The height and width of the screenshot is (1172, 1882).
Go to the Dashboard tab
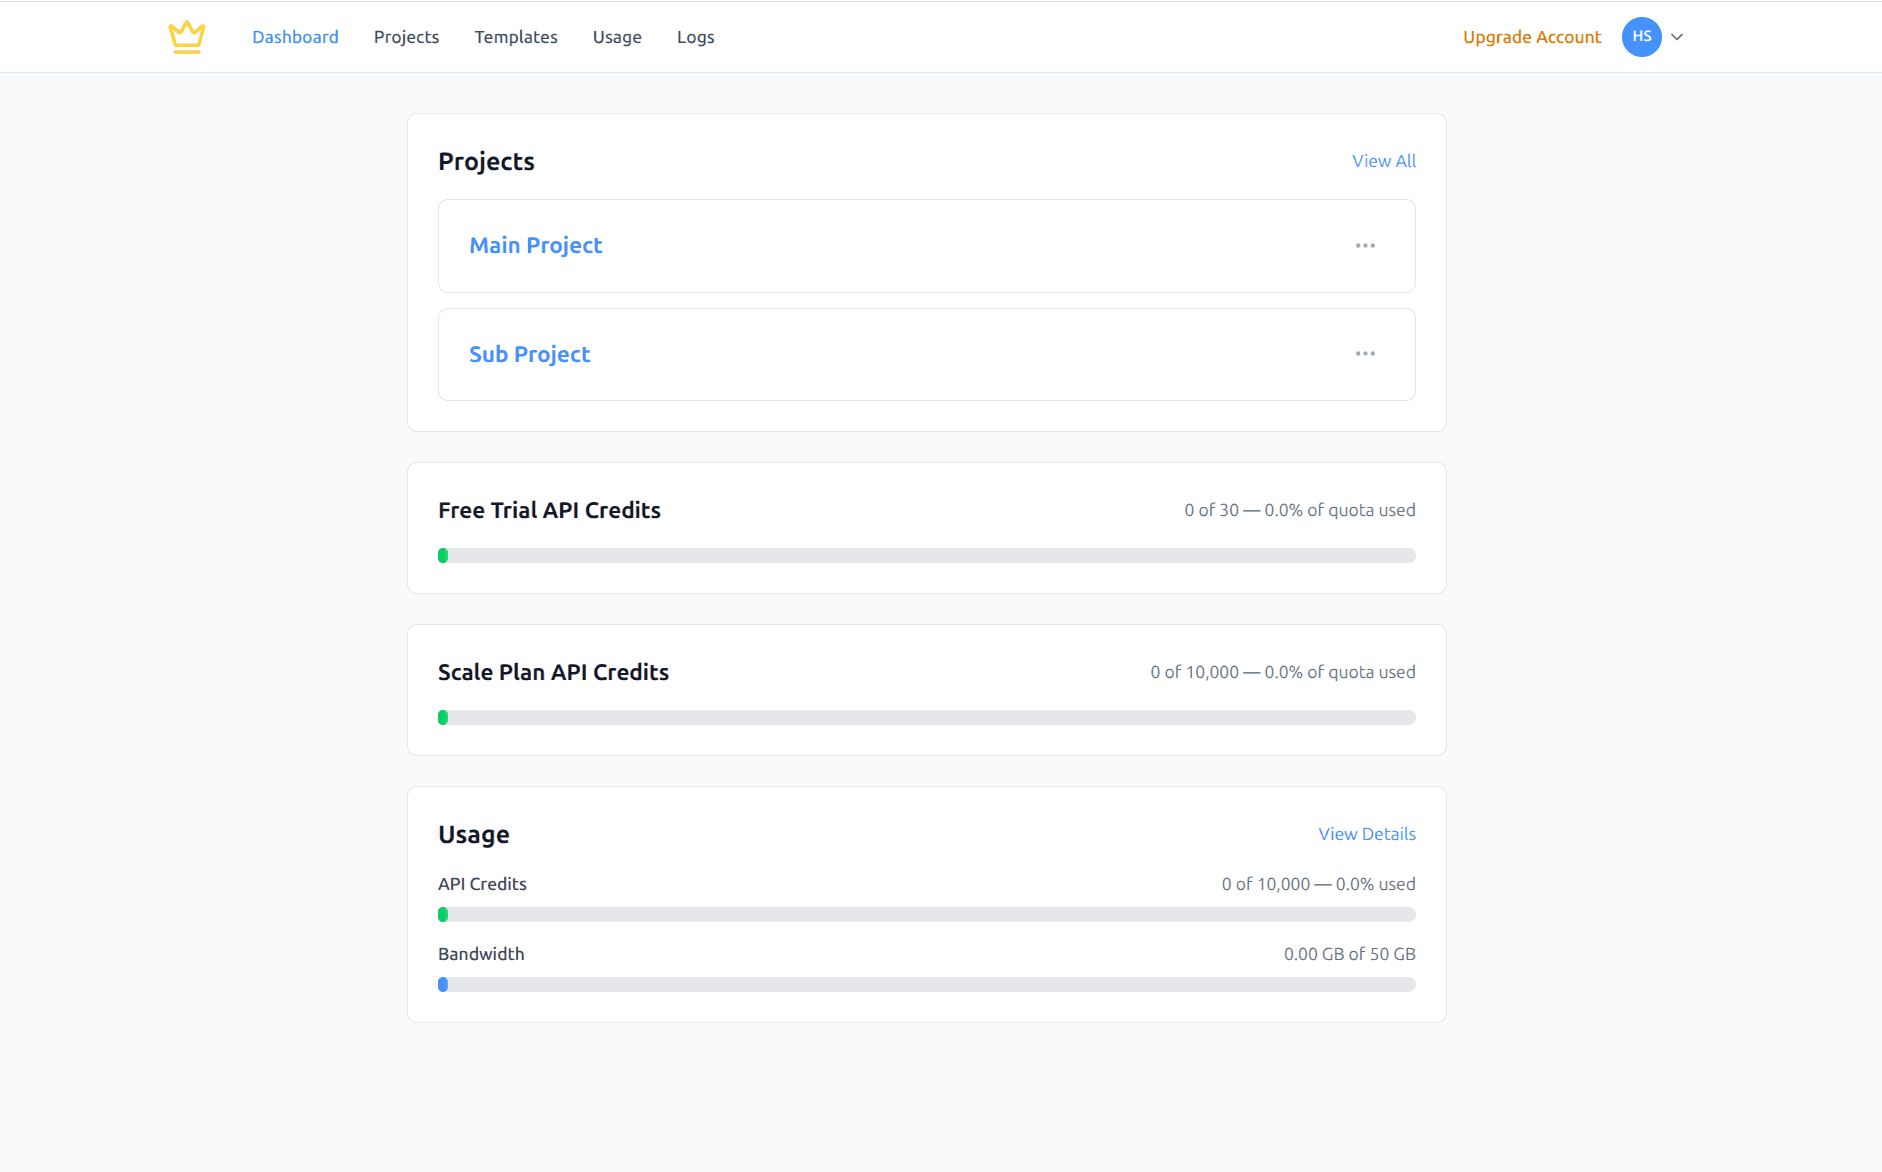pos(295,37)
